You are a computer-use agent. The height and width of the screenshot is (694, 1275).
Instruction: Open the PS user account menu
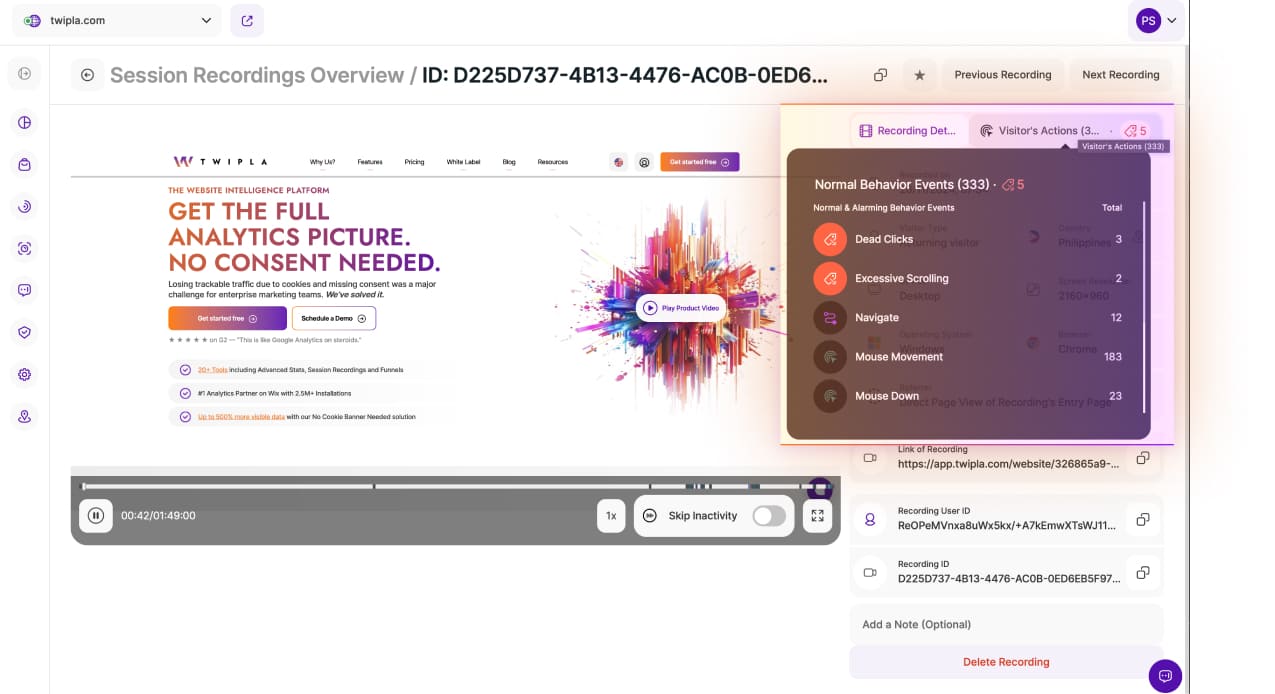tap(1156, 20)
